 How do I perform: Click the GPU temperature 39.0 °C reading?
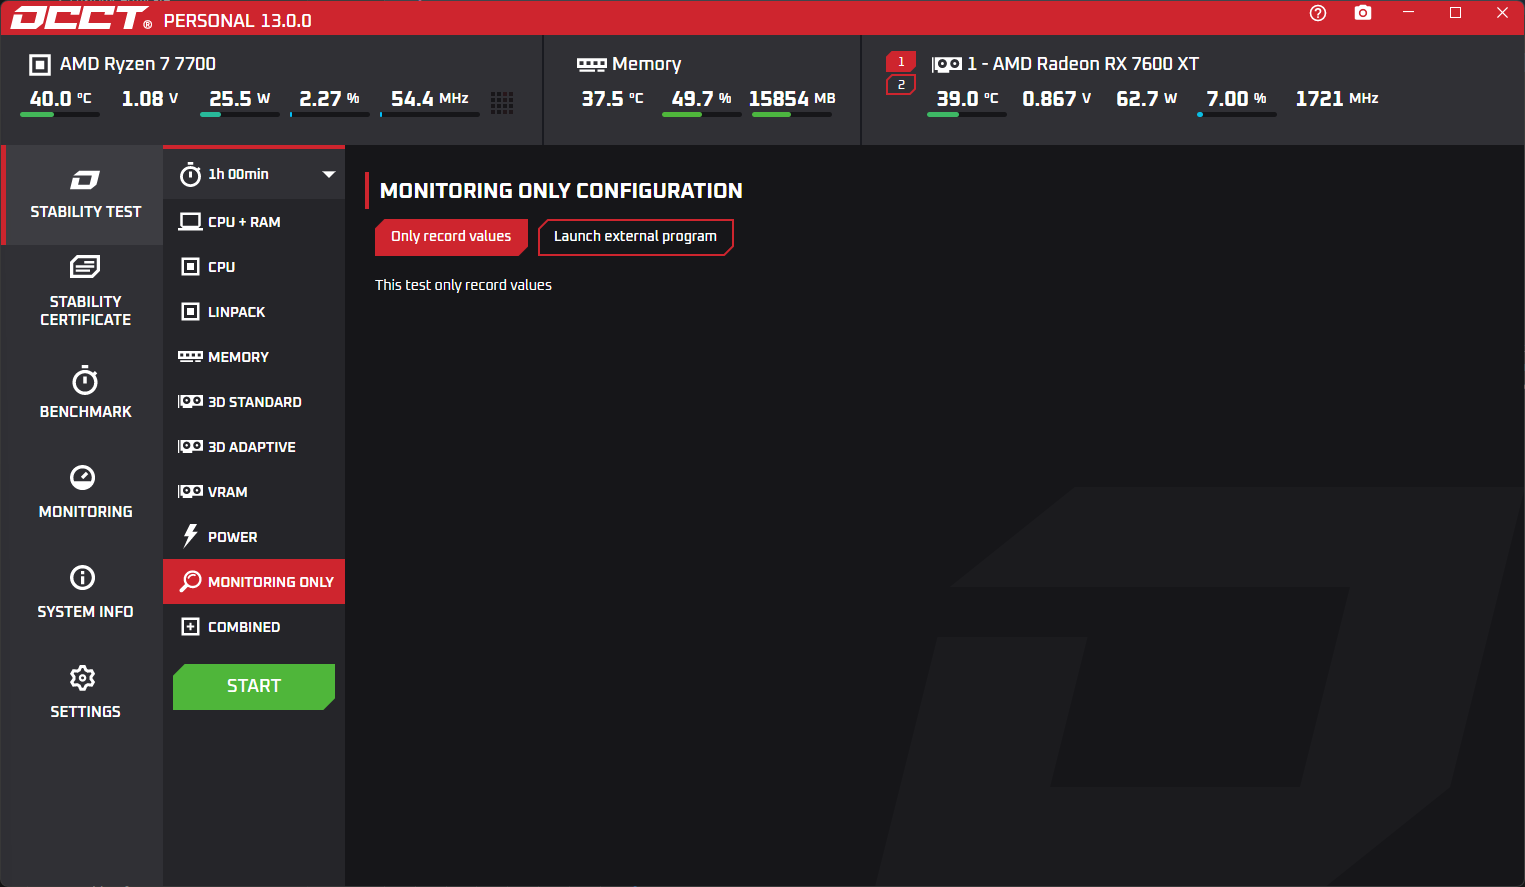coord(967,99)
